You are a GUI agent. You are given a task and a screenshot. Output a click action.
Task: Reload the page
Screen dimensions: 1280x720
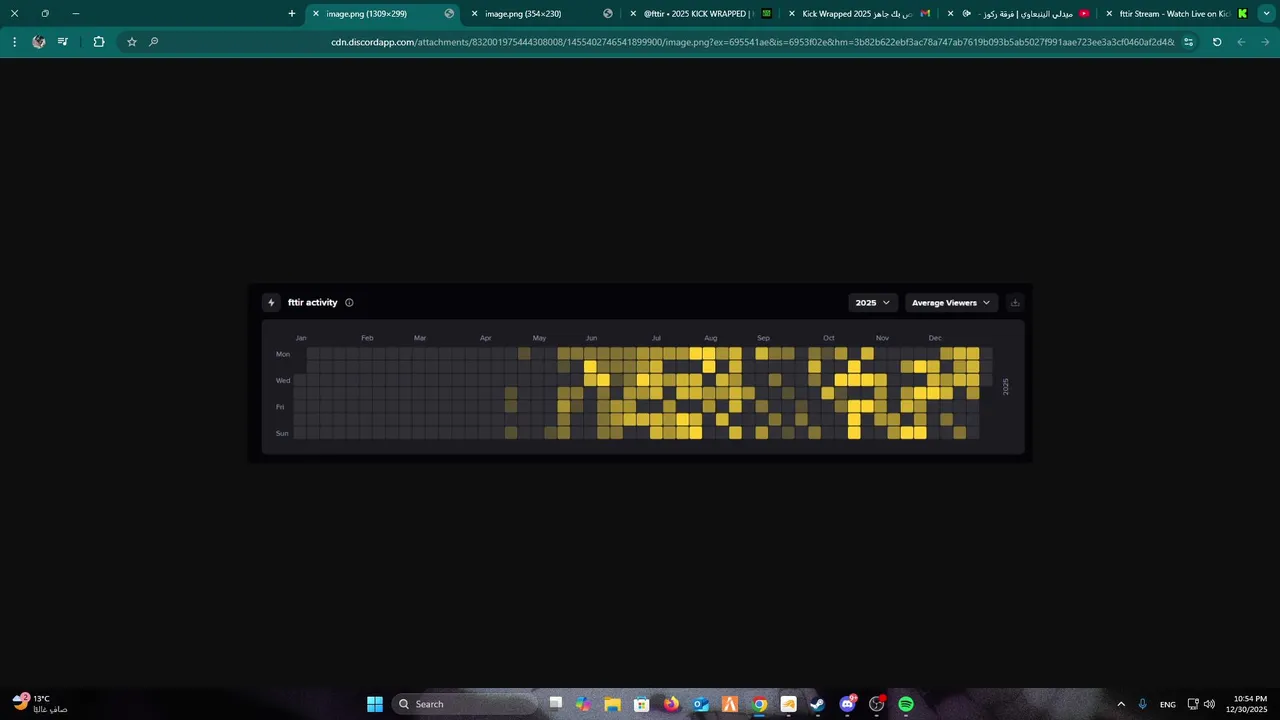coord(1217,42)
